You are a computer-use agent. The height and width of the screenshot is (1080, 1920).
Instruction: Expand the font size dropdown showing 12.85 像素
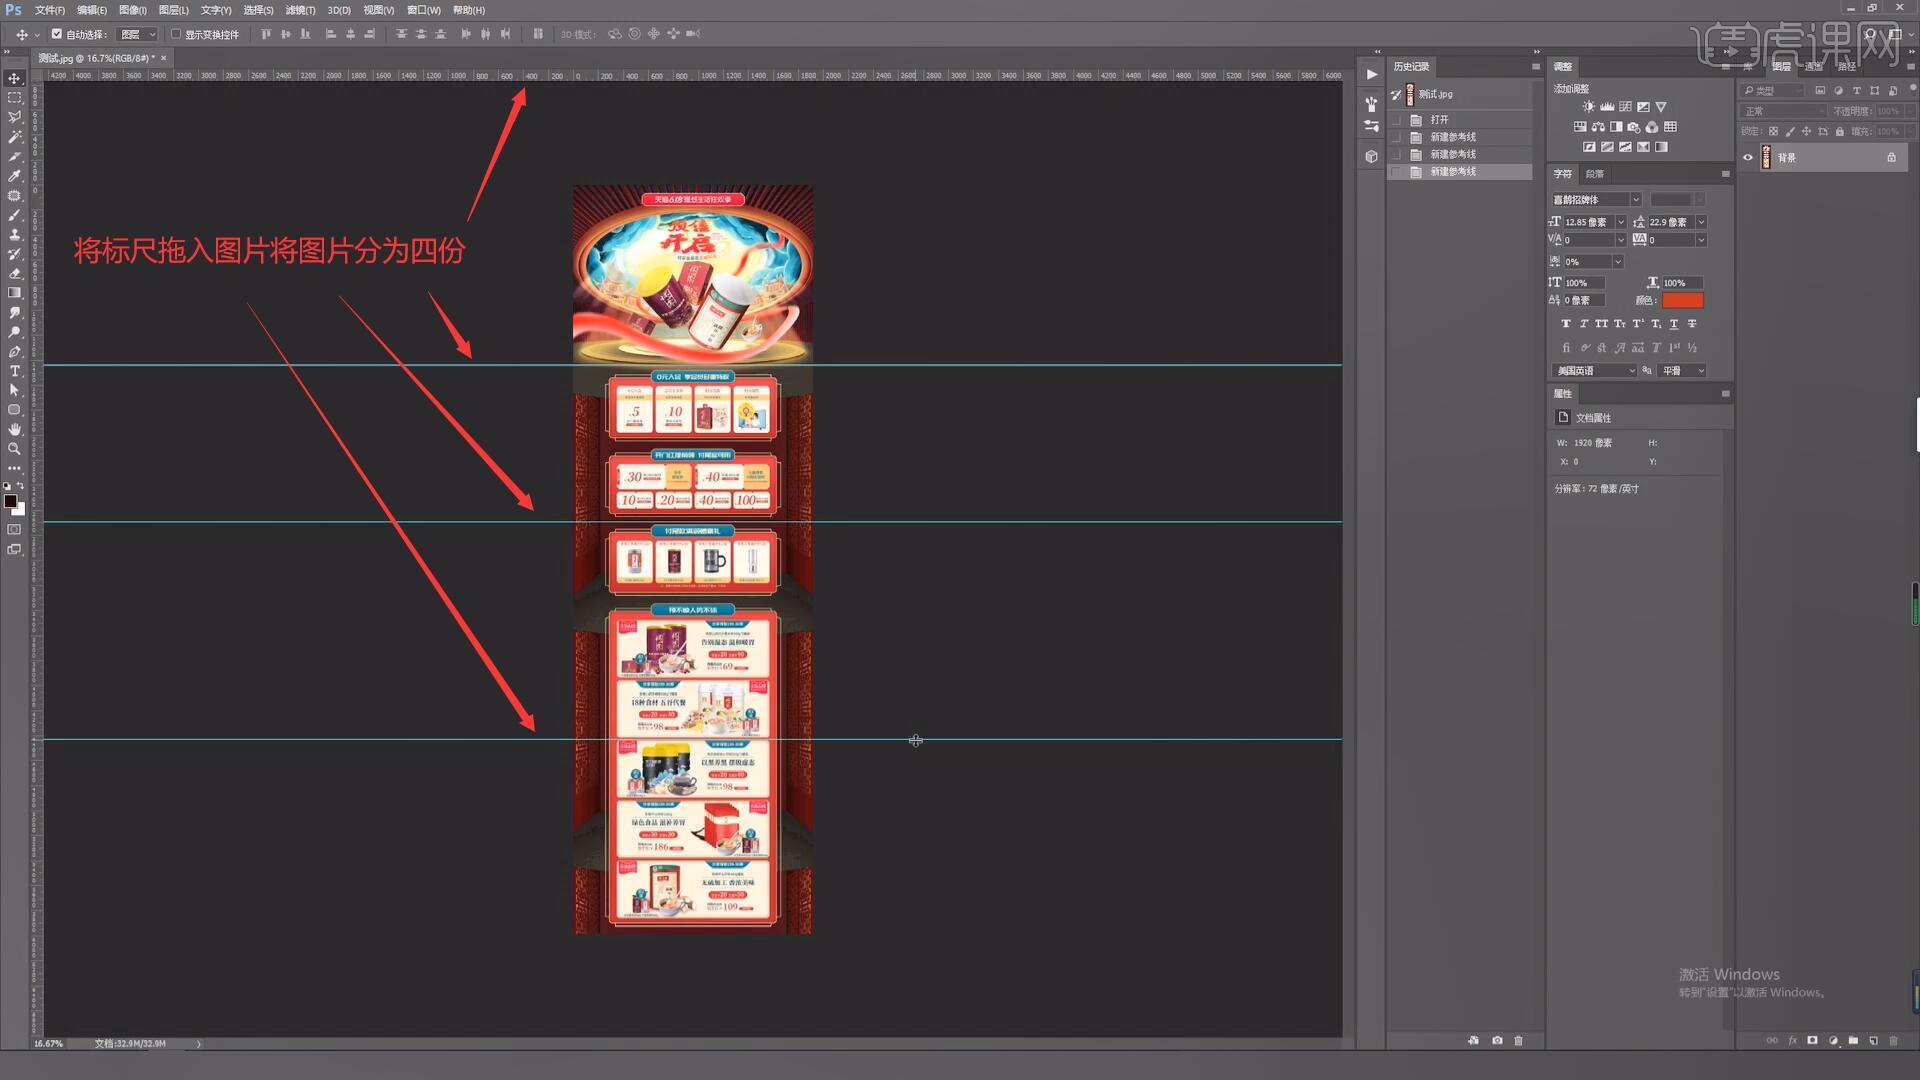click(1620, 222)
